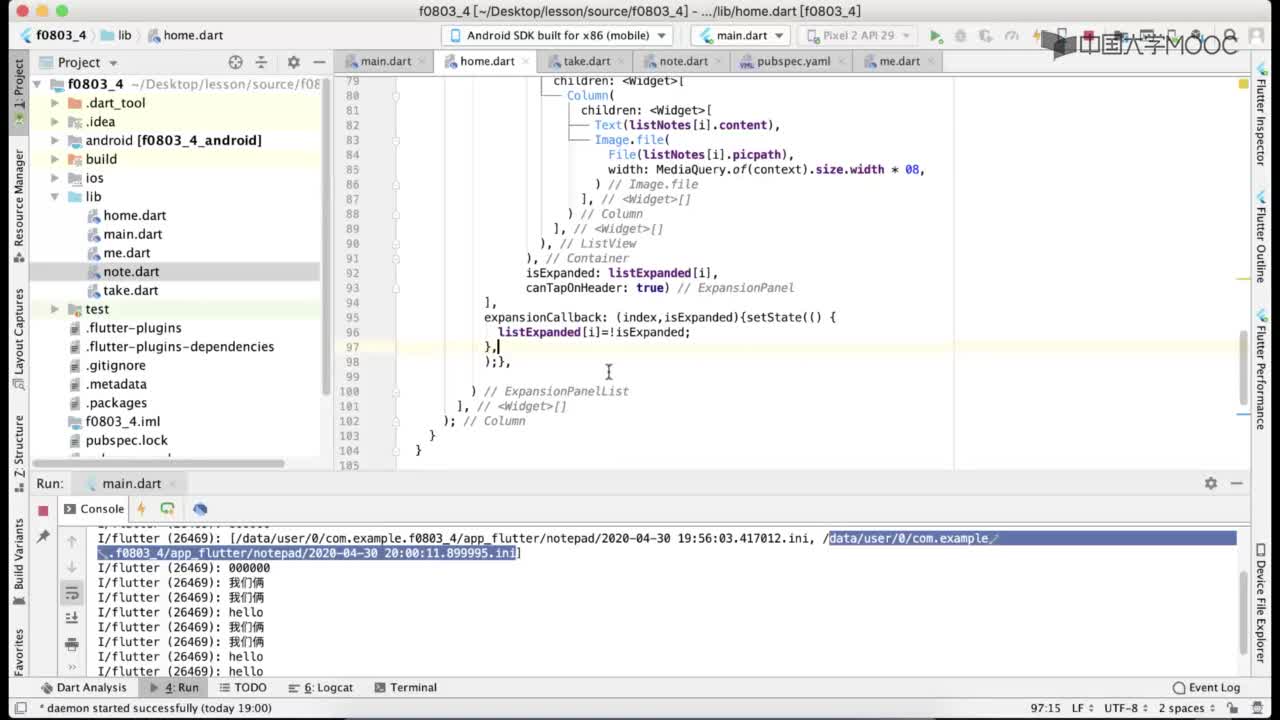Open device selector Android SDK built for x86
This screenshot has width=1280, height=720.
click(557, 35)
